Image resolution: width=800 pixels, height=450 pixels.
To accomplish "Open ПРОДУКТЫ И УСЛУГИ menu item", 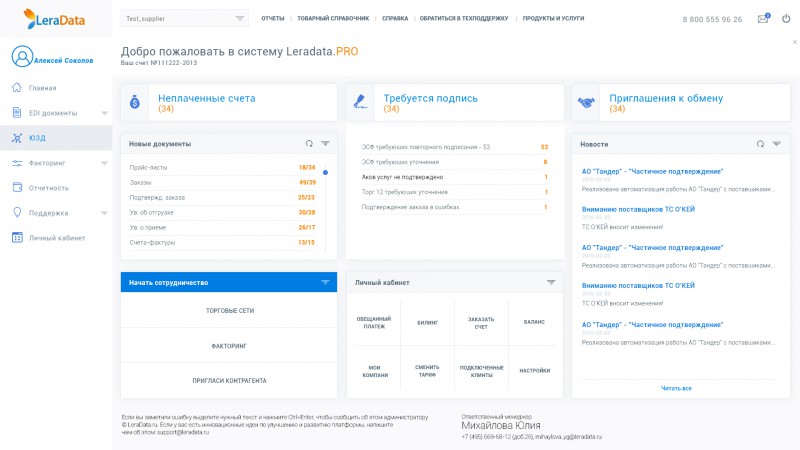I will 553,18.
